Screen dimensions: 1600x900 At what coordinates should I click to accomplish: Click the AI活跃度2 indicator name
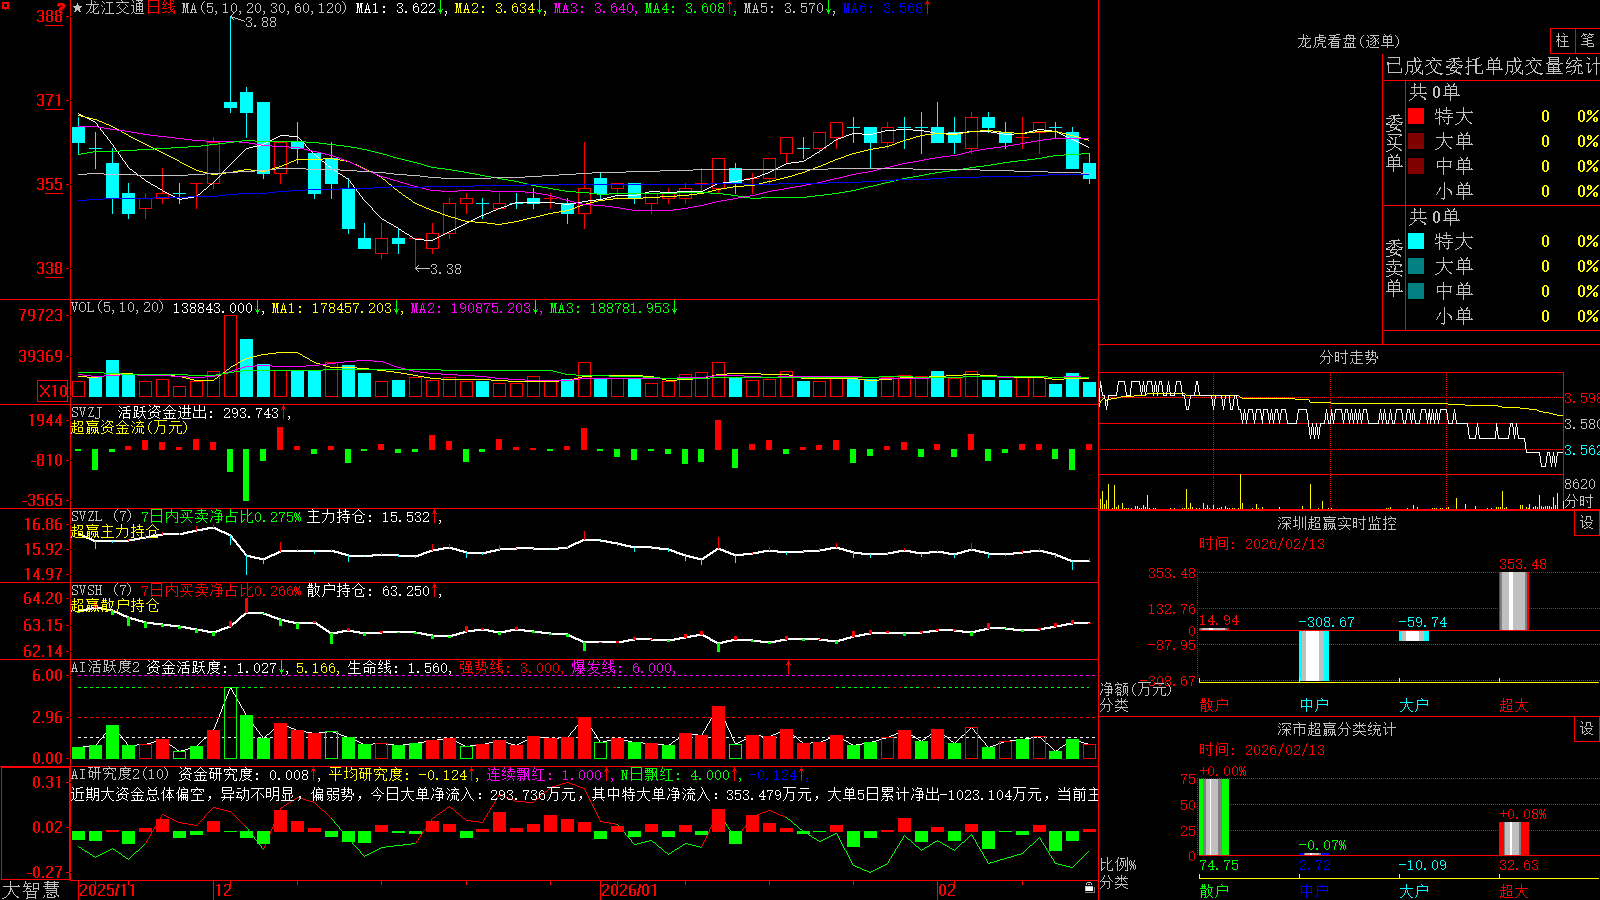point(106,668)
